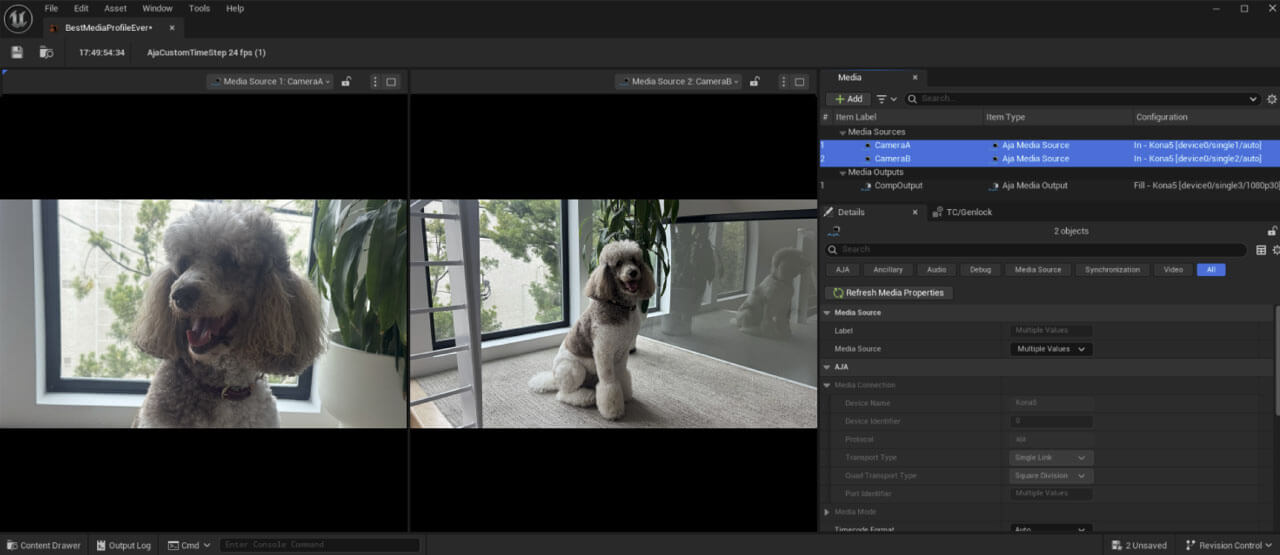Screen dimensions: 1280x555
Task: Toggle Details property matrix grid icon
Action: click(x=1260, y=250)
